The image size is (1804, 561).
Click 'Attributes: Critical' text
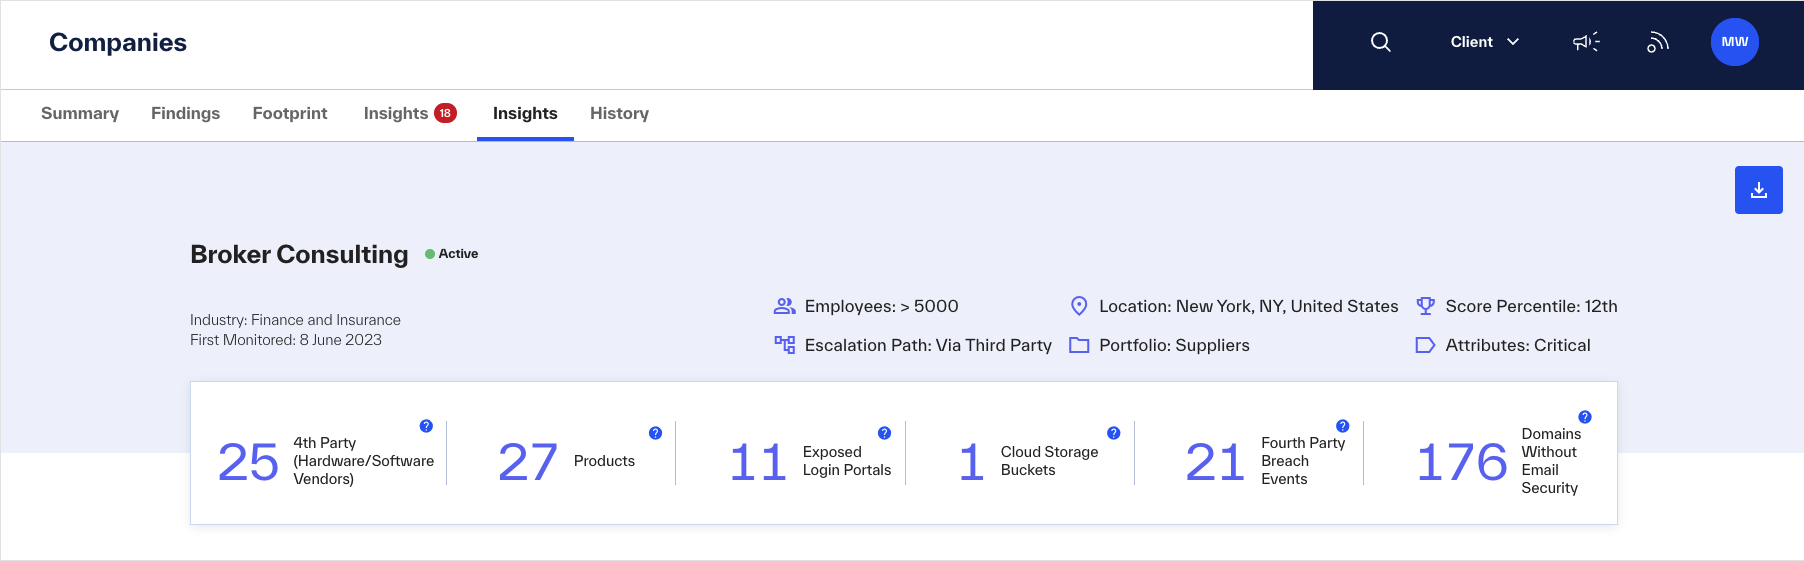pos(1517,345)
